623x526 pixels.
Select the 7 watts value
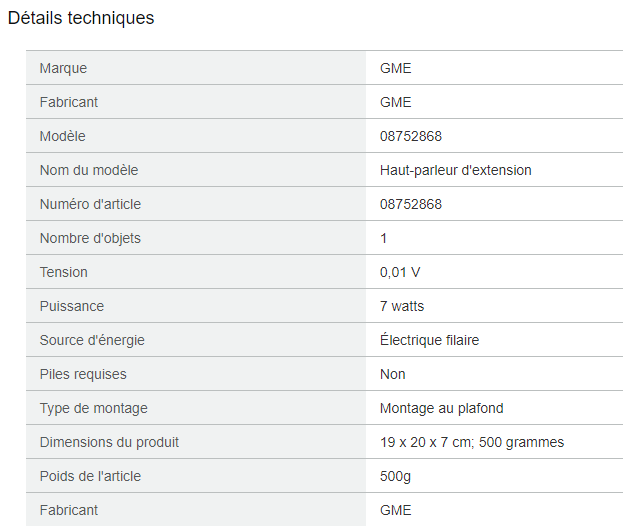coord(402,306)
